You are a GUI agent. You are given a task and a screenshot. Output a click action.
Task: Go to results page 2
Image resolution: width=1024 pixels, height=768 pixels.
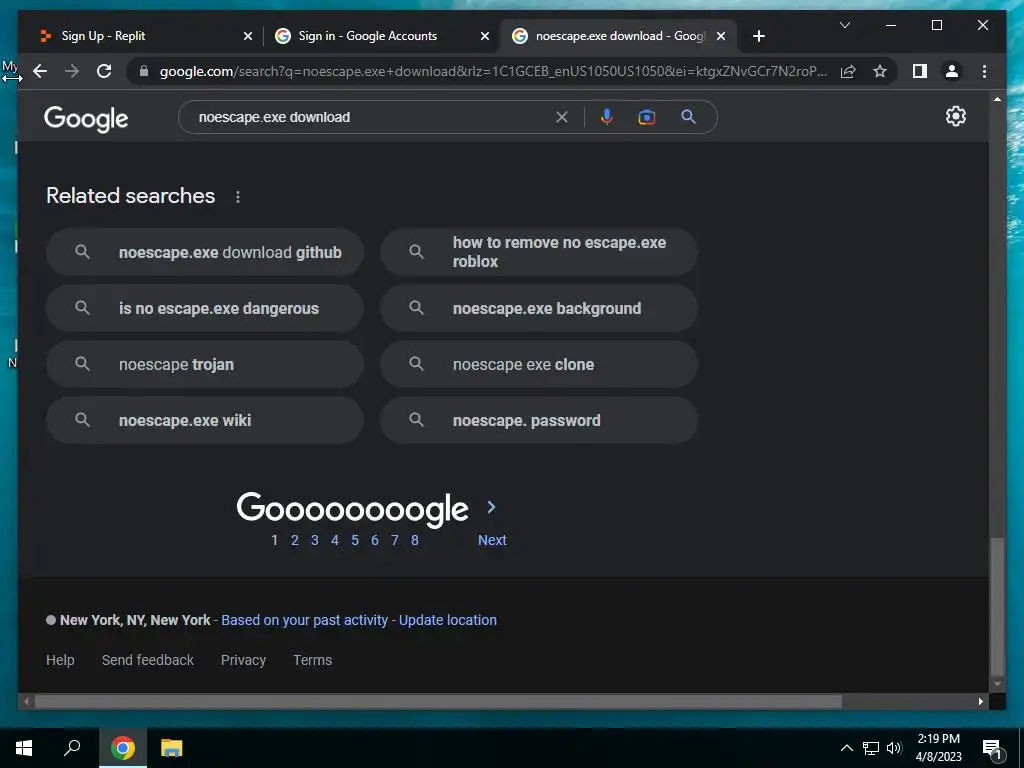tap(295, 540)
